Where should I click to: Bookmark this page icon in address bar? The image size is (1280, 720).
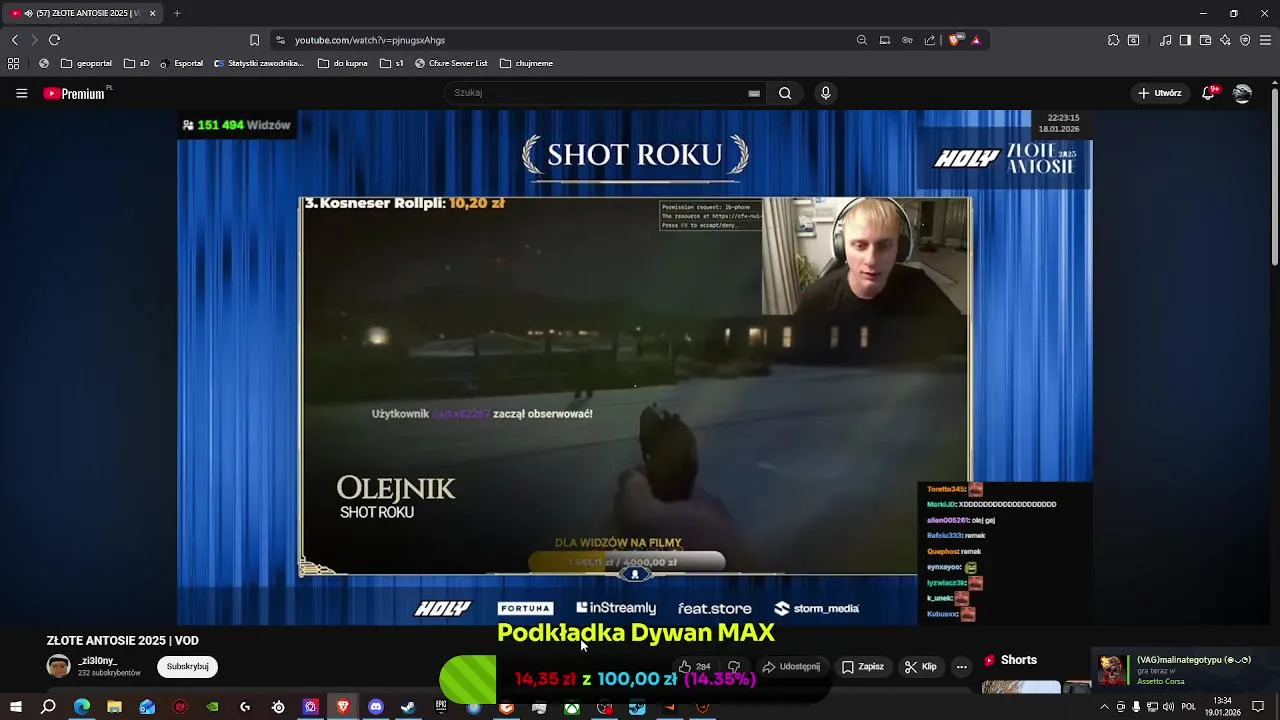254,40
